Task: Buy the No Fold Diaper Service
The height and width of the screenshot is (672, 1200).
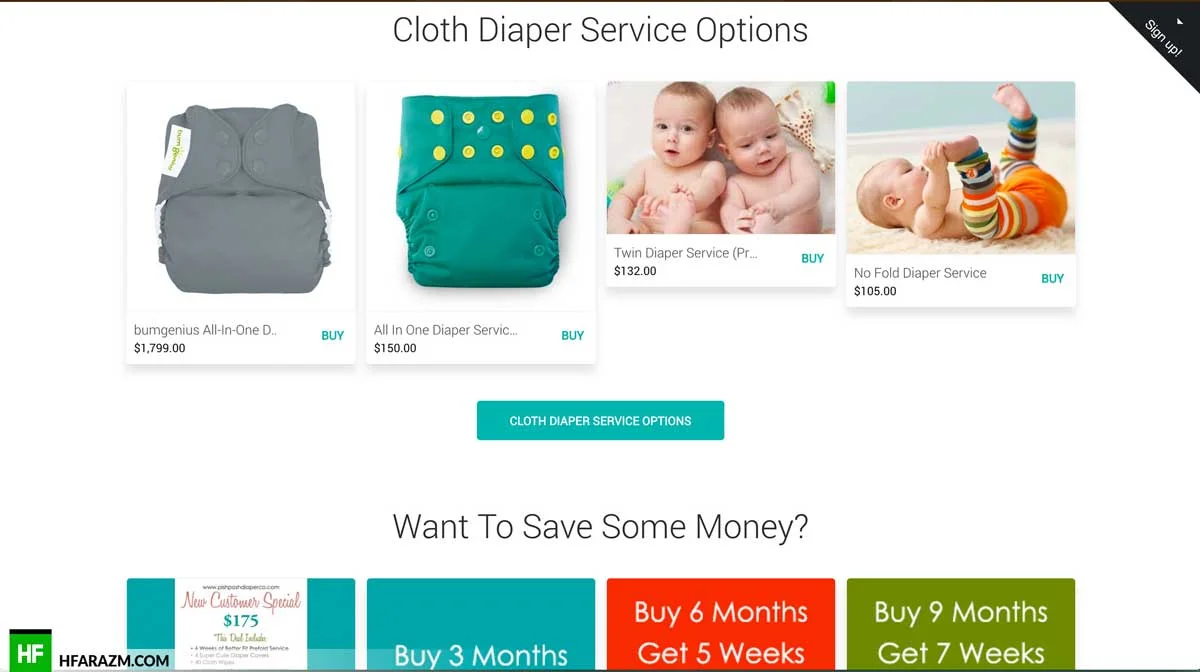Action: 1052,279
